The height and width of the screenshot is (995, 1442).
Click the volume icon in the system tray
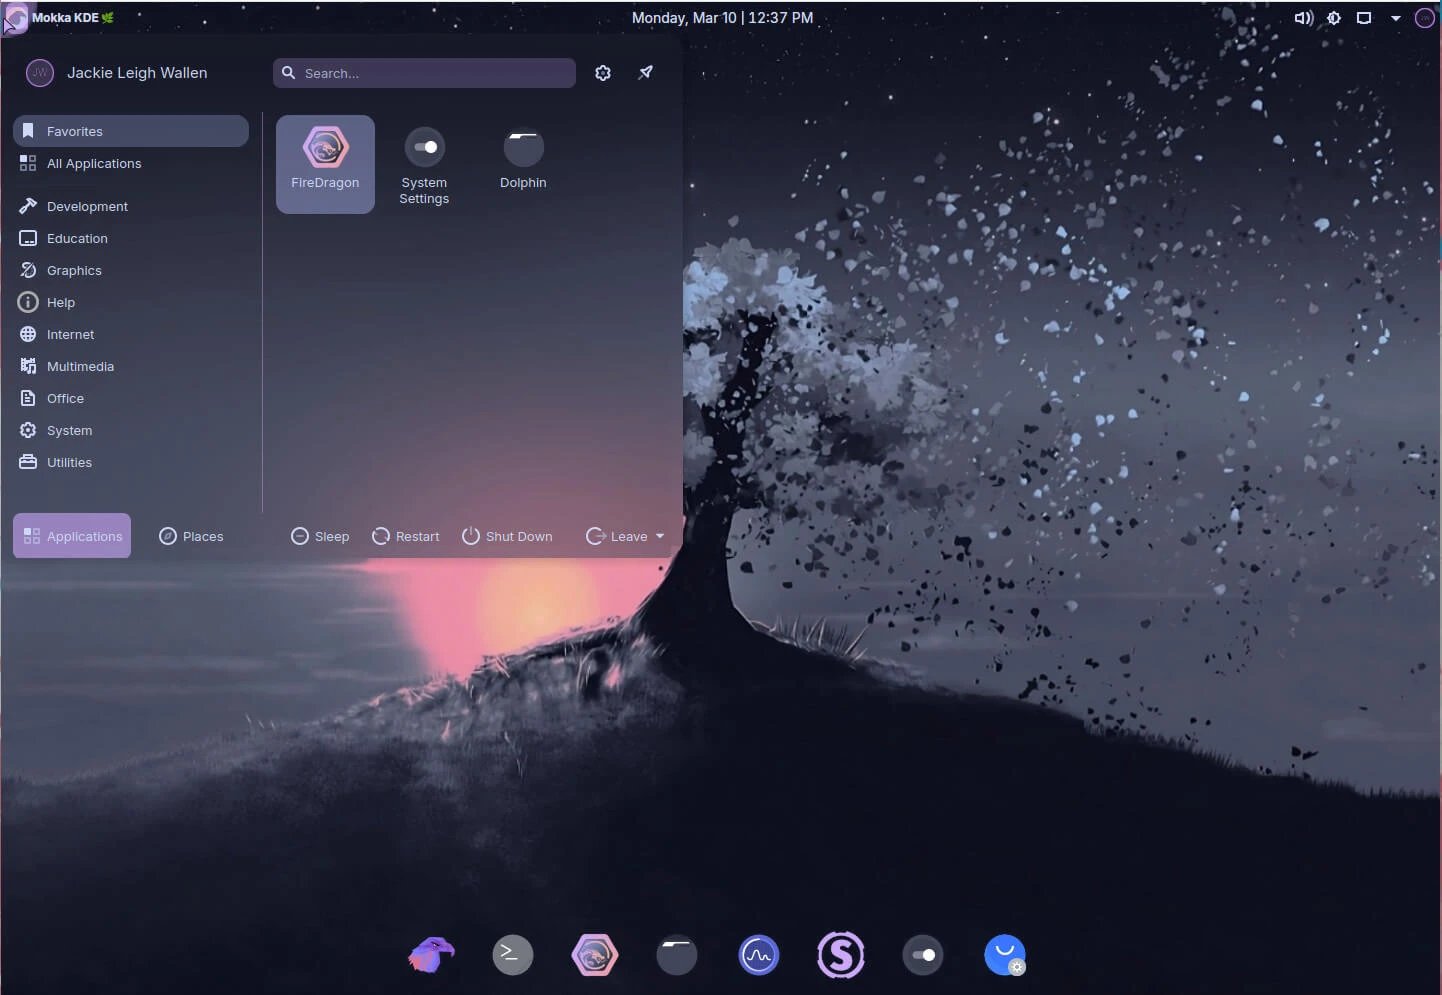(1302, 17)
